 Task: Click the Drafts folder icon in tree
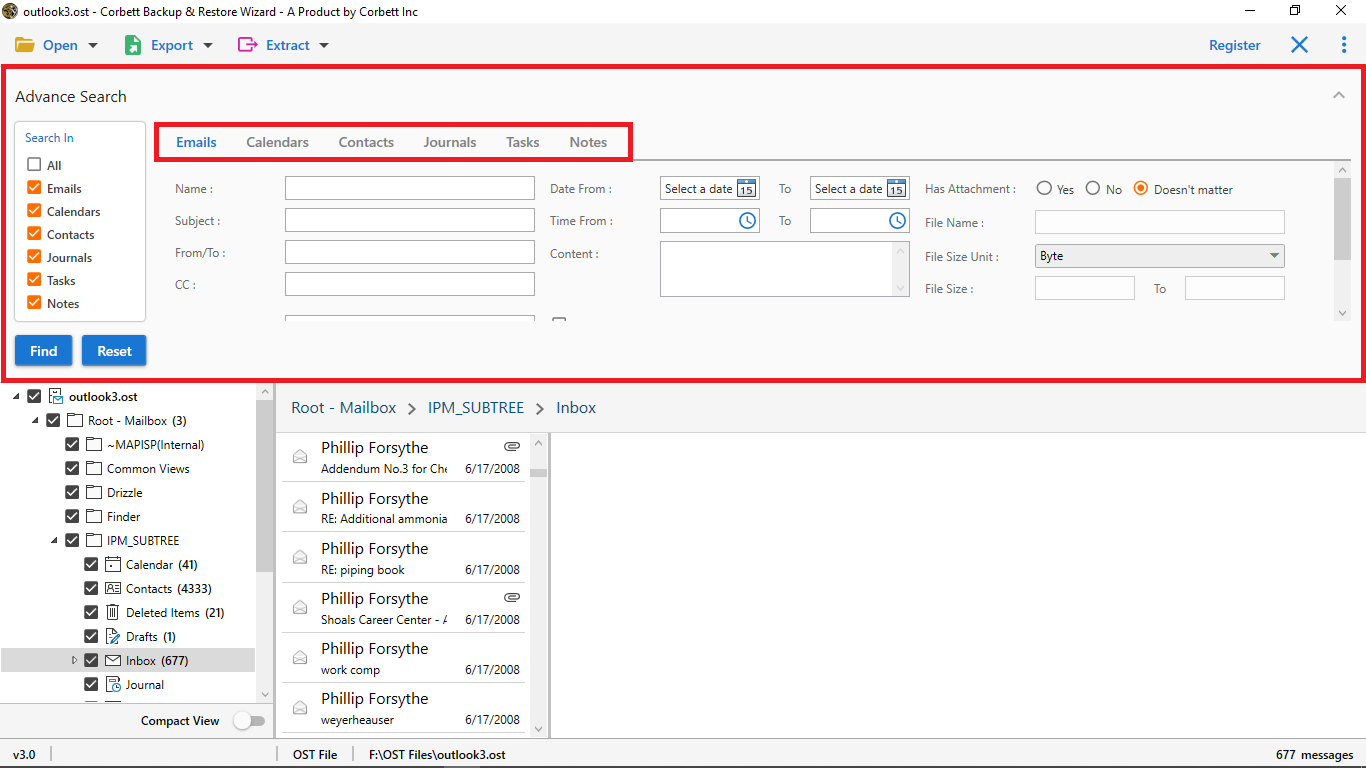pos(113,637)
